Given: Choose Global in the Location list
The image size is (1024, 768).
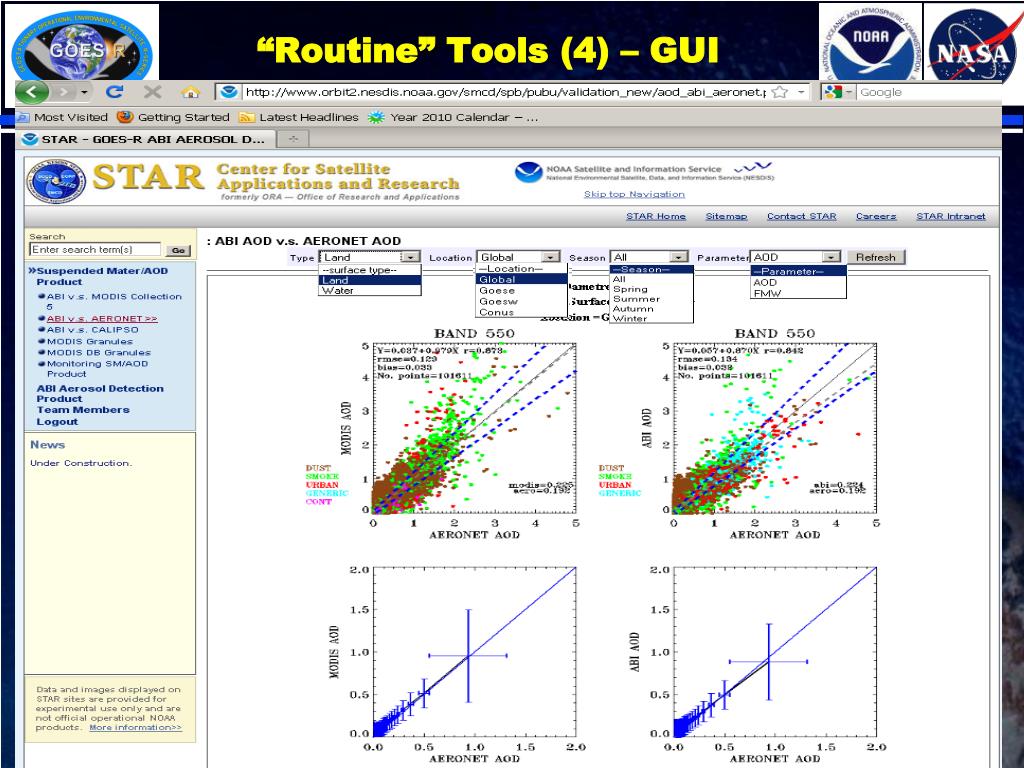Looking at the screenshot, I should coord(522,280).
